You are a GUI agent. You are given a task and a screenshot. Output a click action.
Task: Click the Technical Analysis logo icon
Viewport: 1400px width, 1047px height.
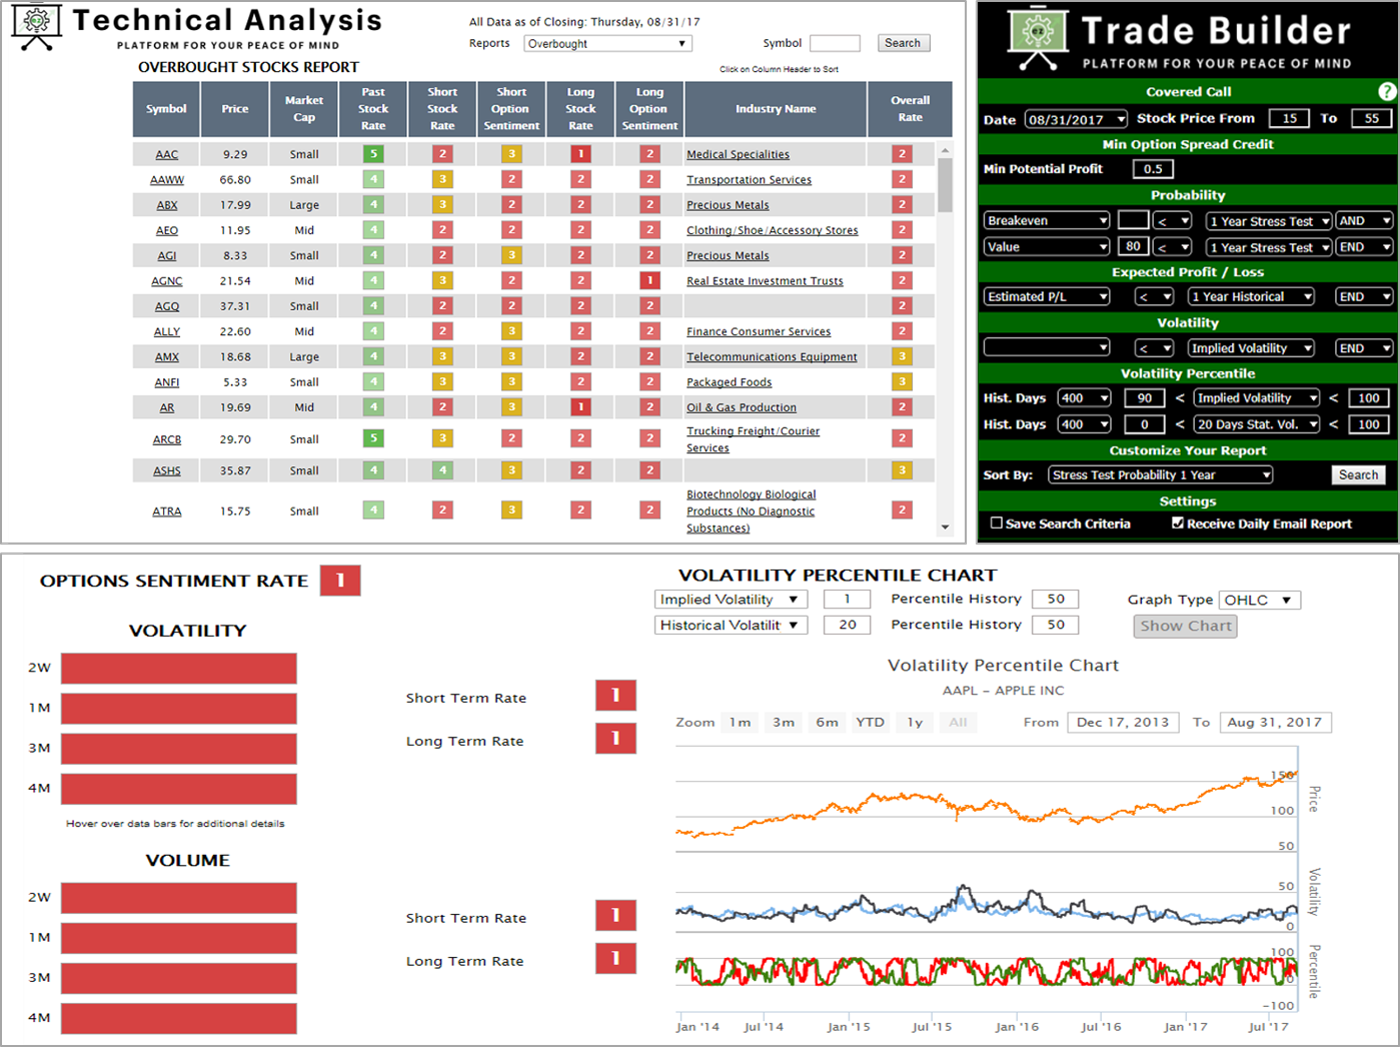[37, 27]
